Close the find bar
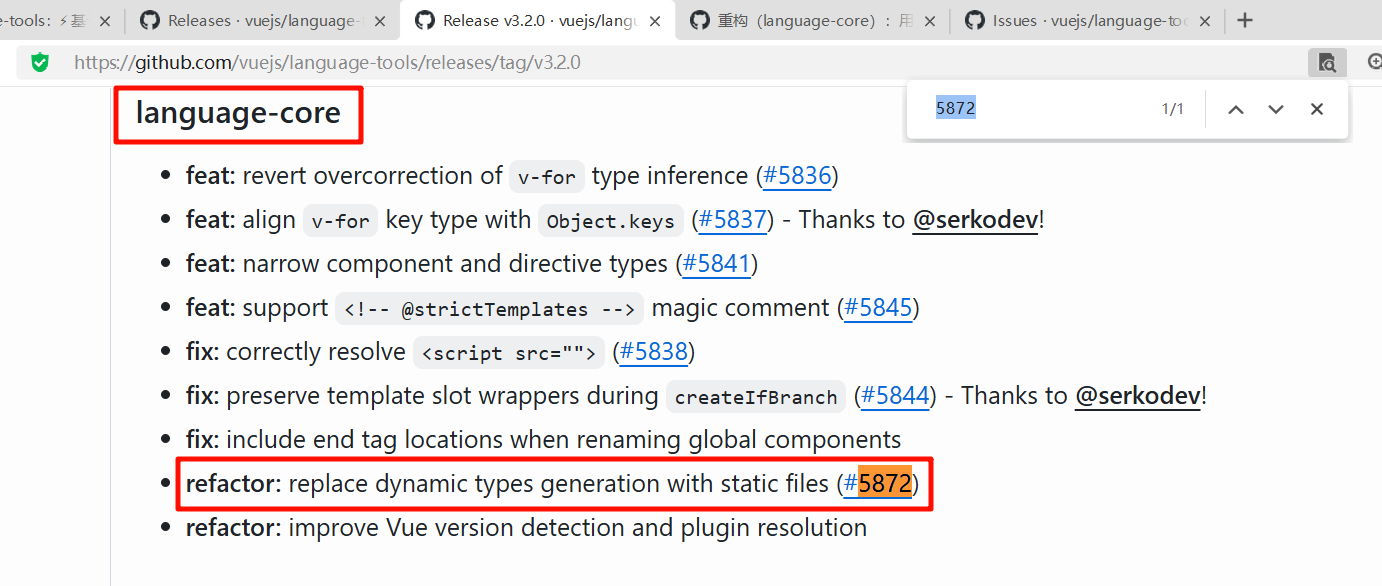The height and width of the screenshot is (586, 1382). (1317, 109)
